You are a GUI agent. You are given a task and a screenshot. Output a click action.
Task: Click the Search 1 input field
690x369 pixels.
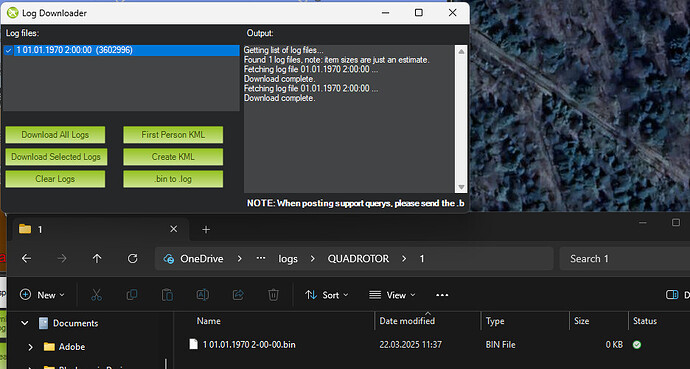tap(625, 259)
